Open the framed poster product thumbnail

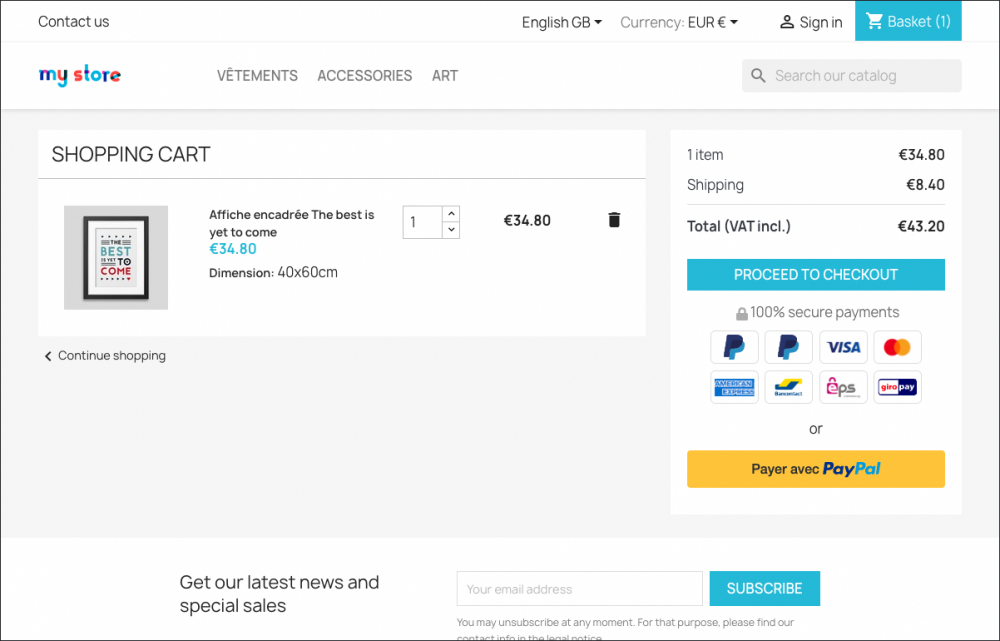pyautogui.click(x=116, y=258)
